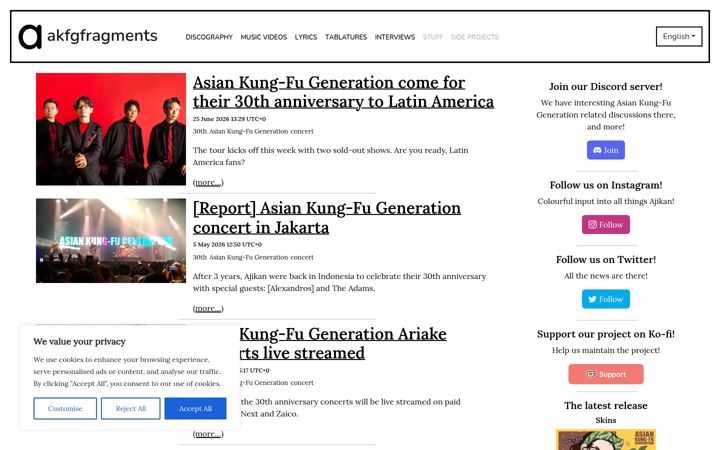This screenshot has height=450, width=720.
Task: Click the 'Skins' release title text
Action: point(606,420)
